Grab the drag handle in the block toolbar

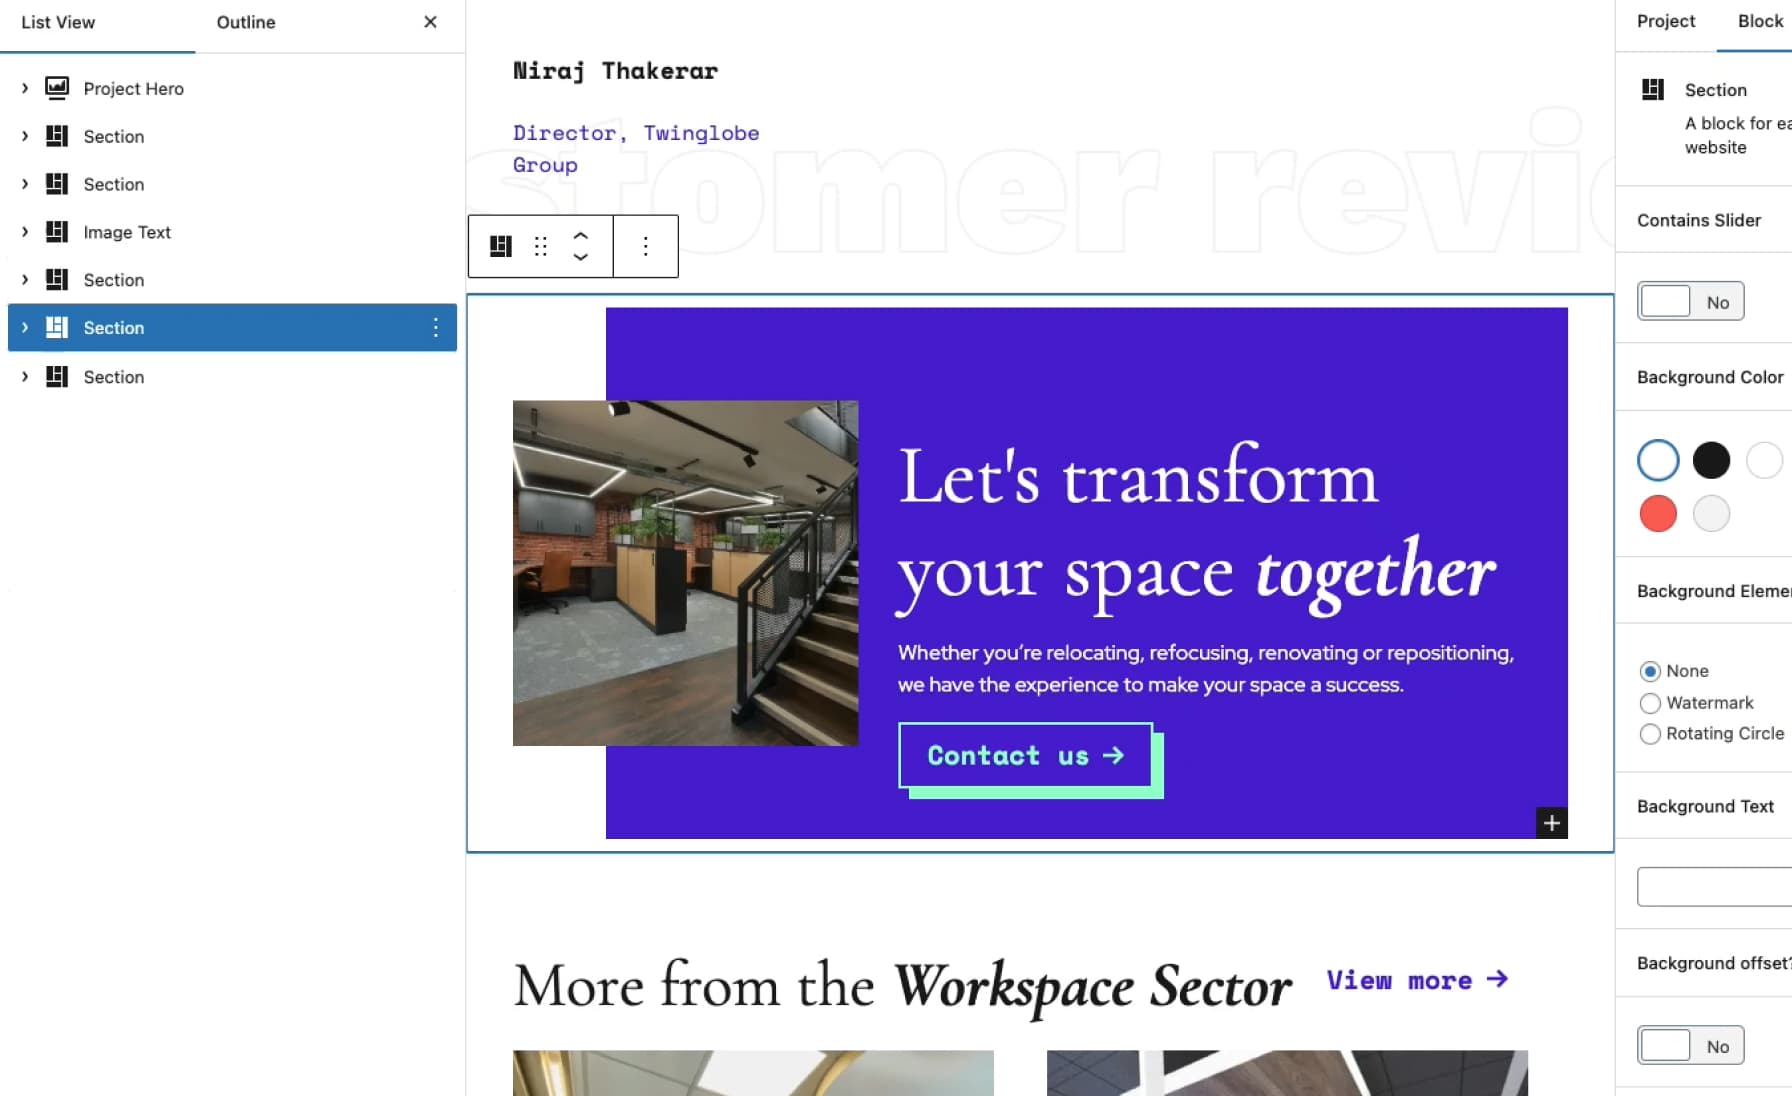pyautogui.click(x=540, y=245)
